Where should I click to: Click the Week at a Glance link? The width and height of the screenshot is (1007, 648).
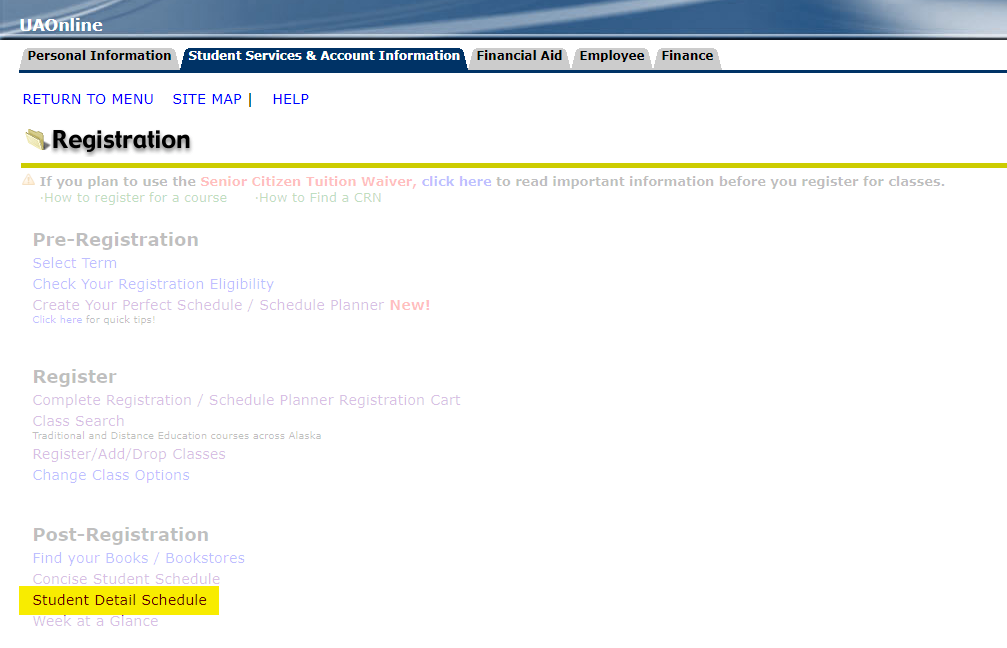[x=95, y=621]
